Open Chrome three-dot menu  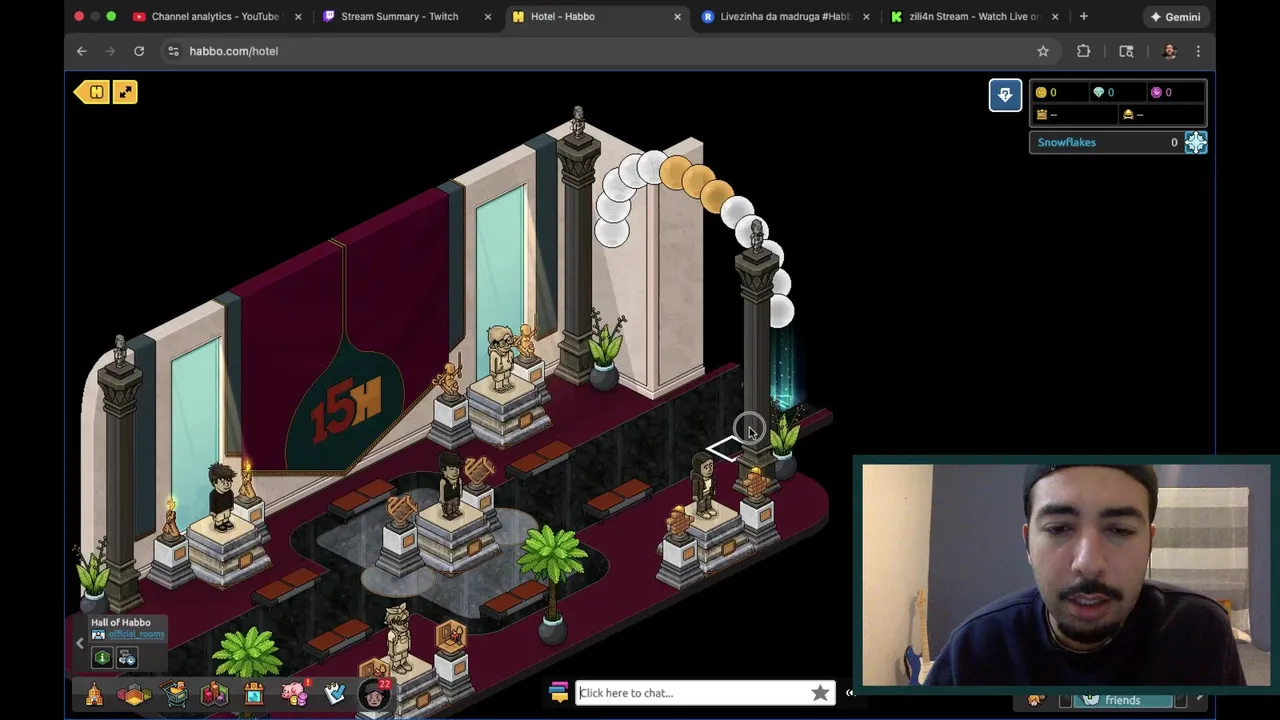click(x=1198, y=51)
